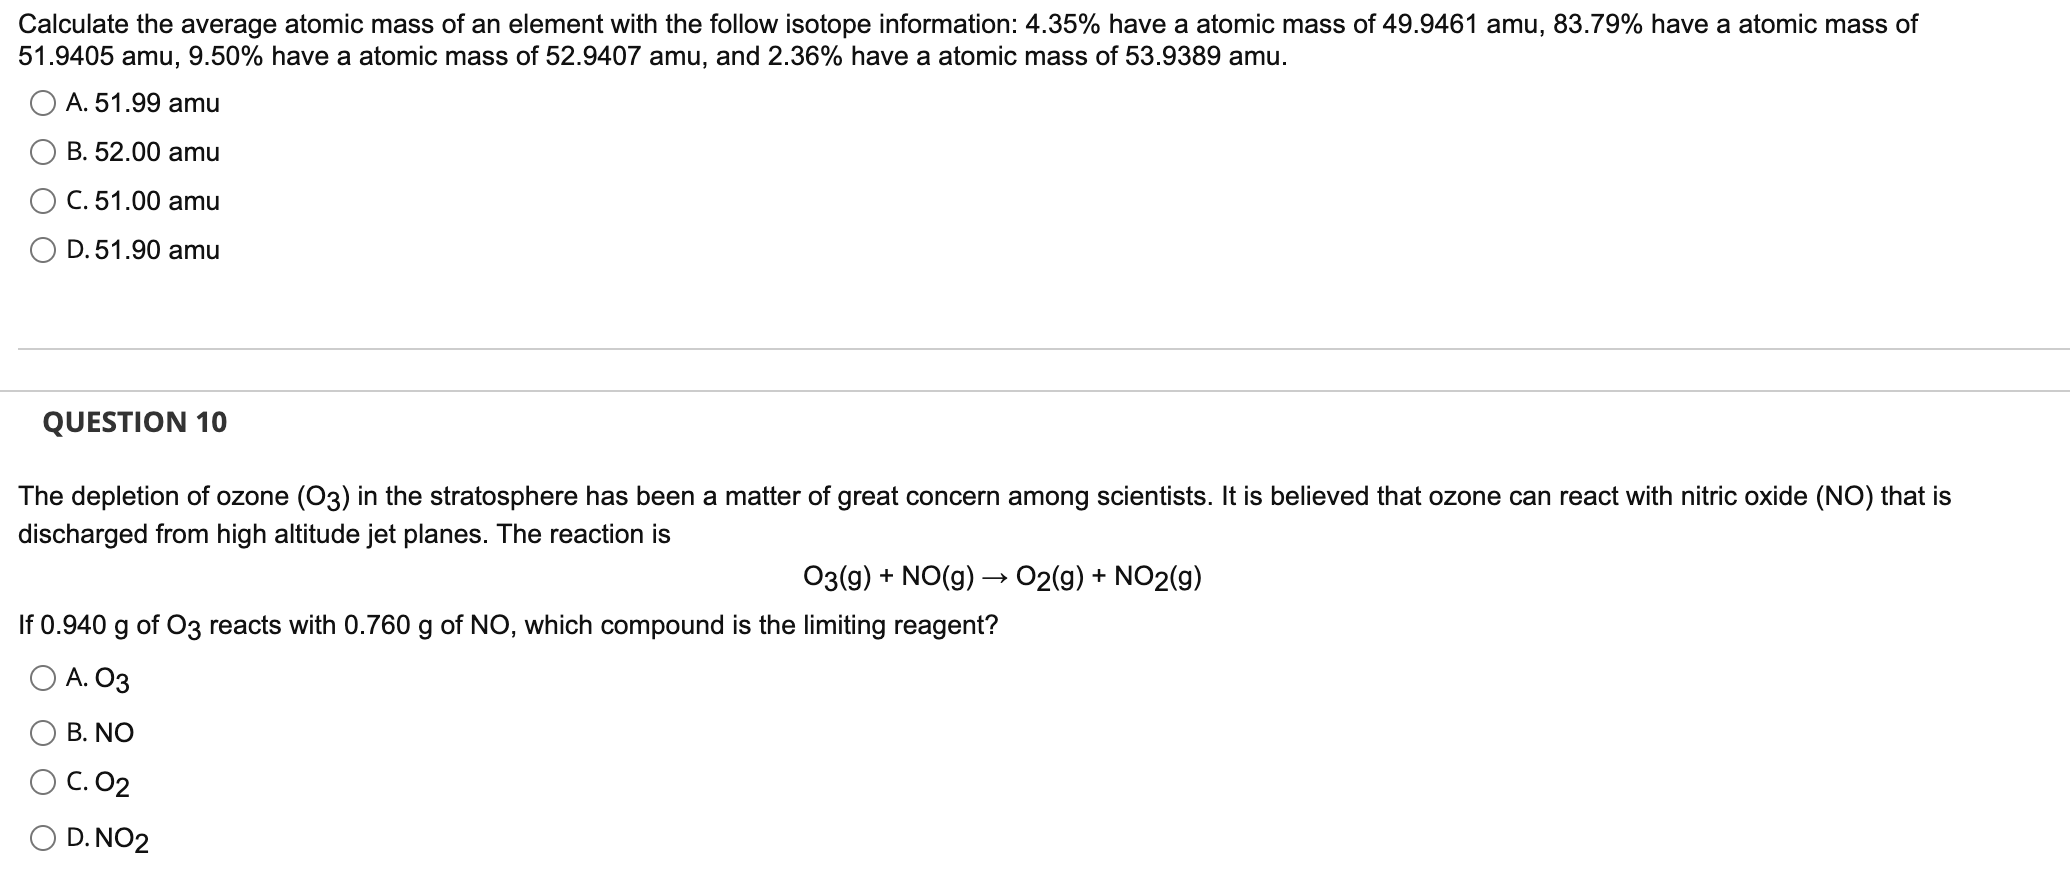Click the radio circle beside option B. NO
Viewport: 2070px width, 896px height.
42,732
